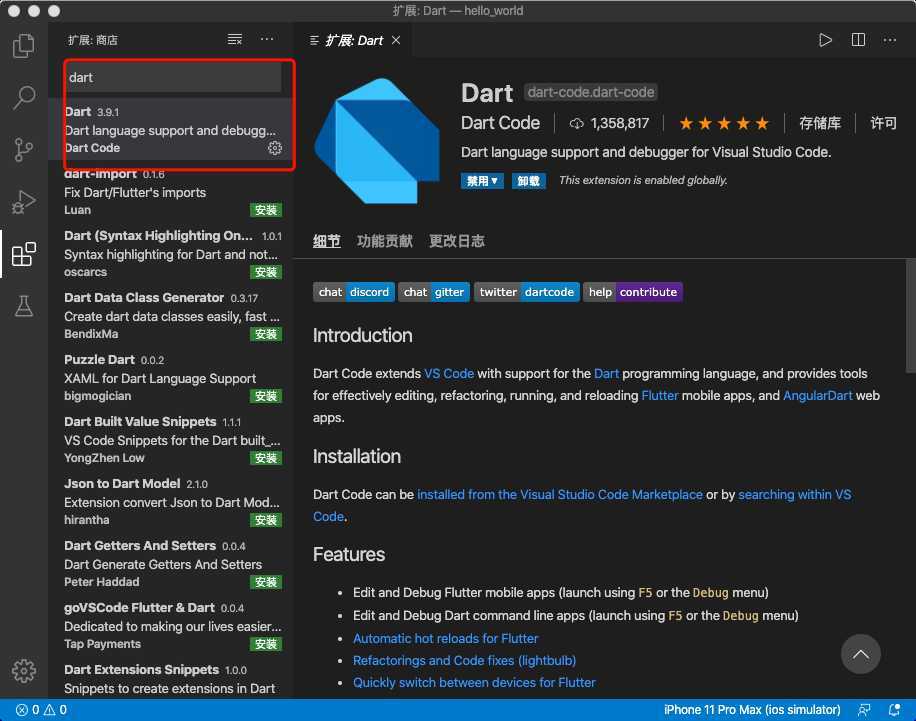The image size is (916, 721).
Task: Install Dart (Syntax Highlighting Only) extension
Action: point(266,272)
